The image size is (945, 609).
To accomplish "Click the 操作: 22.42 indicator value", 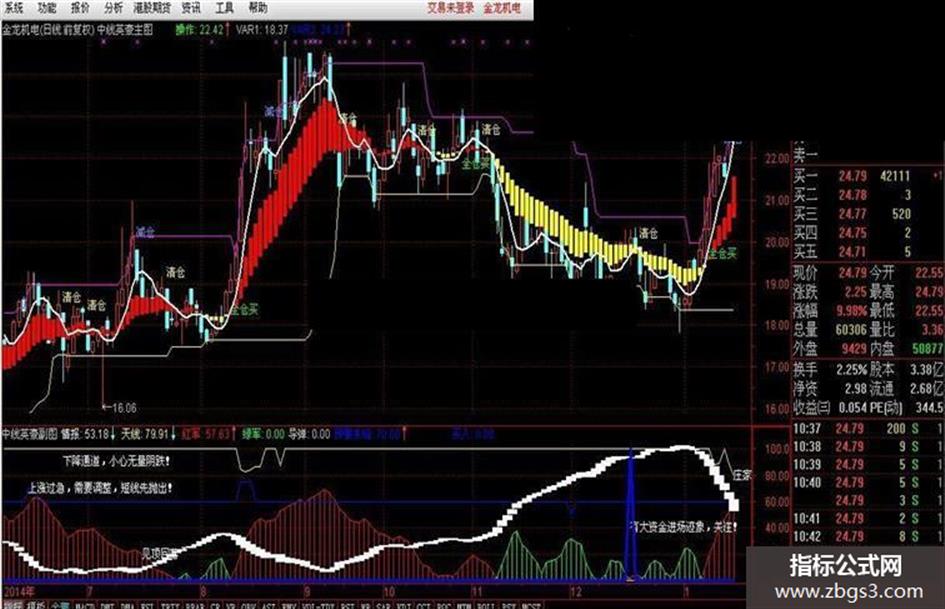I will (199, 29).
